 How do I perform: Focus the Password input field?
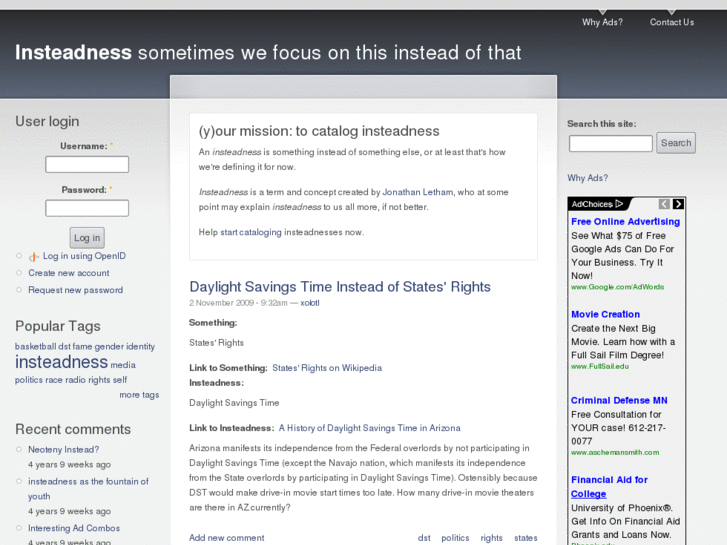click(x=87, y=208)
